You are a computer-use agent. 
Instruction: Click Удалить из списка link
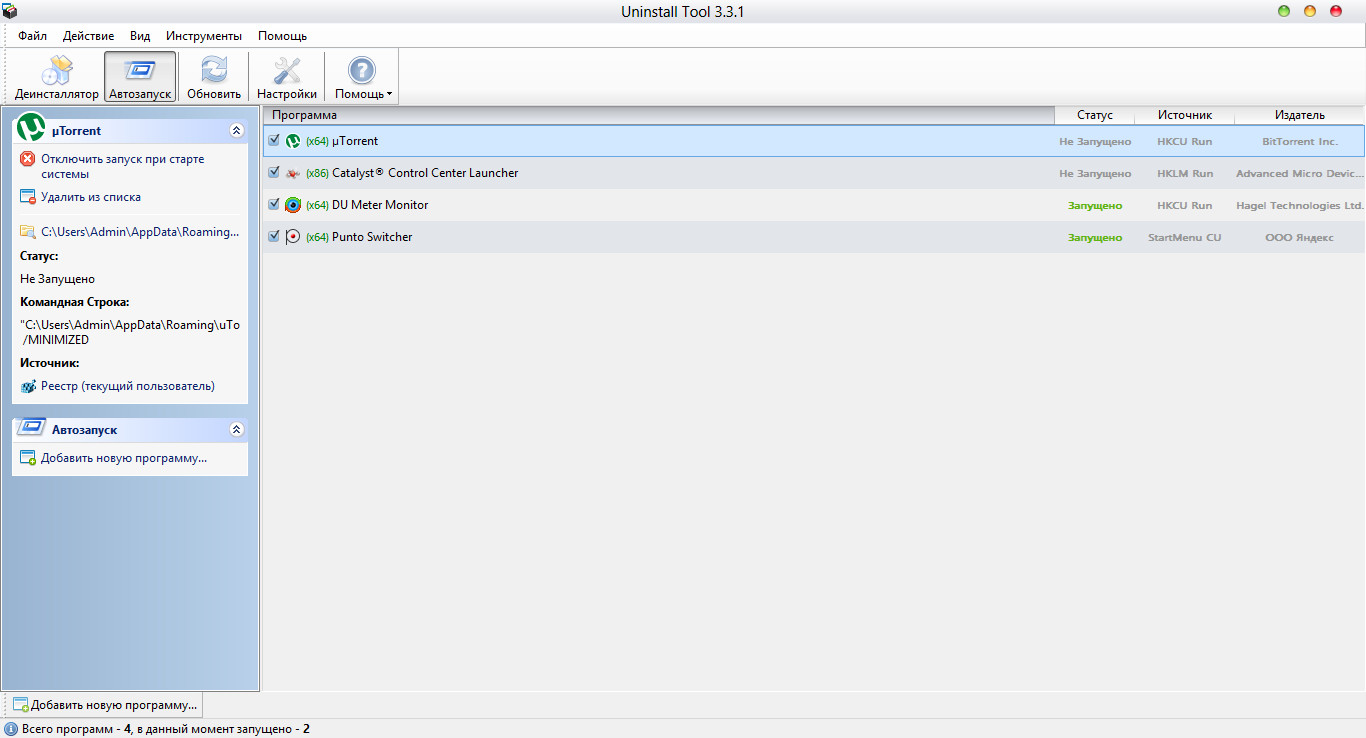[x=90, y=197]
